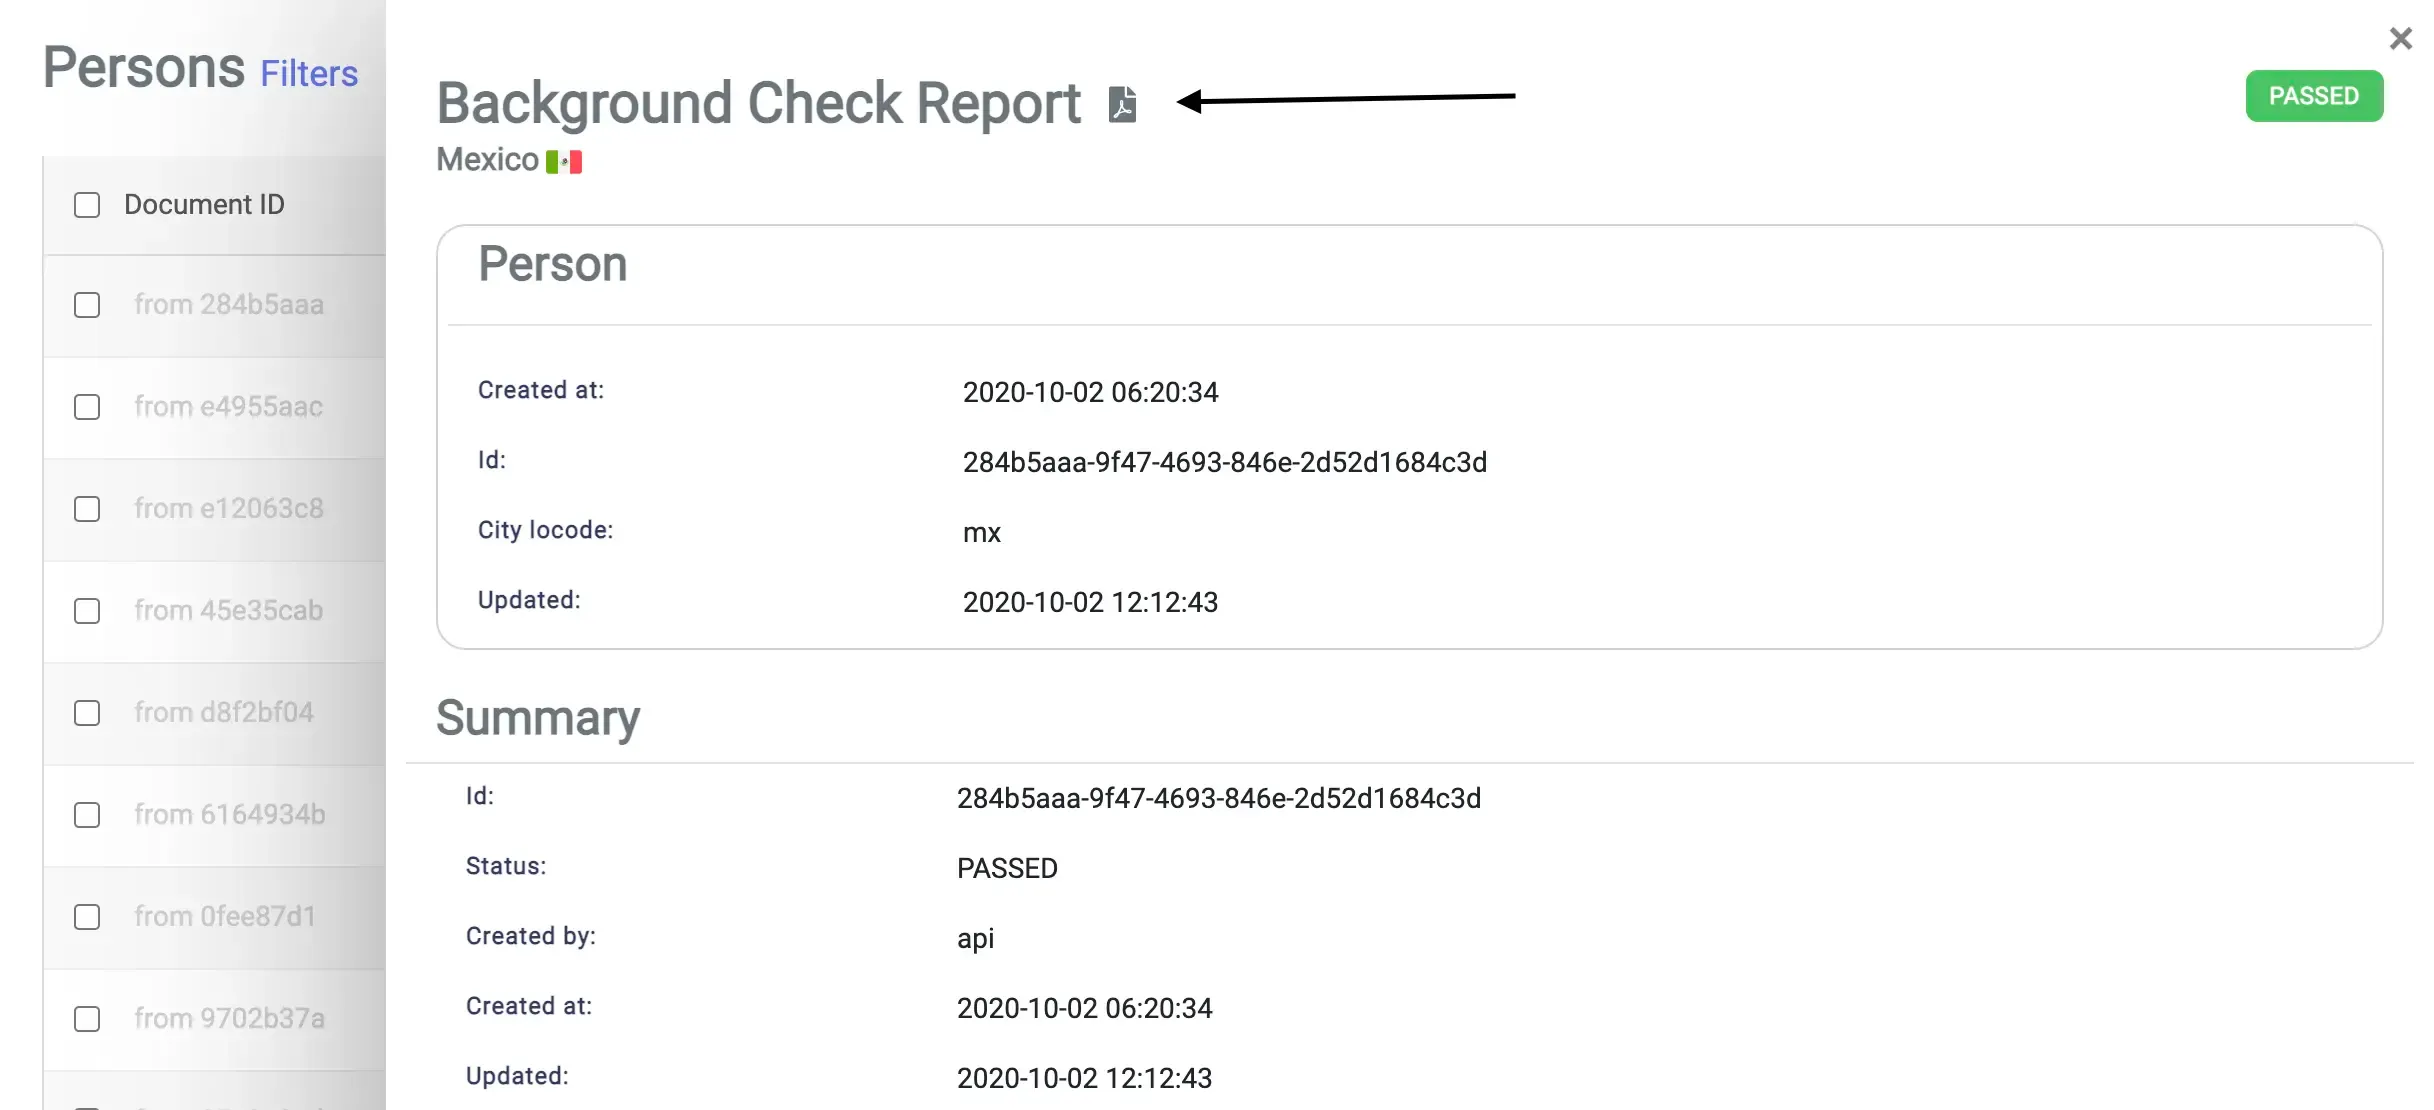This screenshot has width=2434, height=1110.
Task: Download the report as PDF
Action: click(x=1123, y=104)
